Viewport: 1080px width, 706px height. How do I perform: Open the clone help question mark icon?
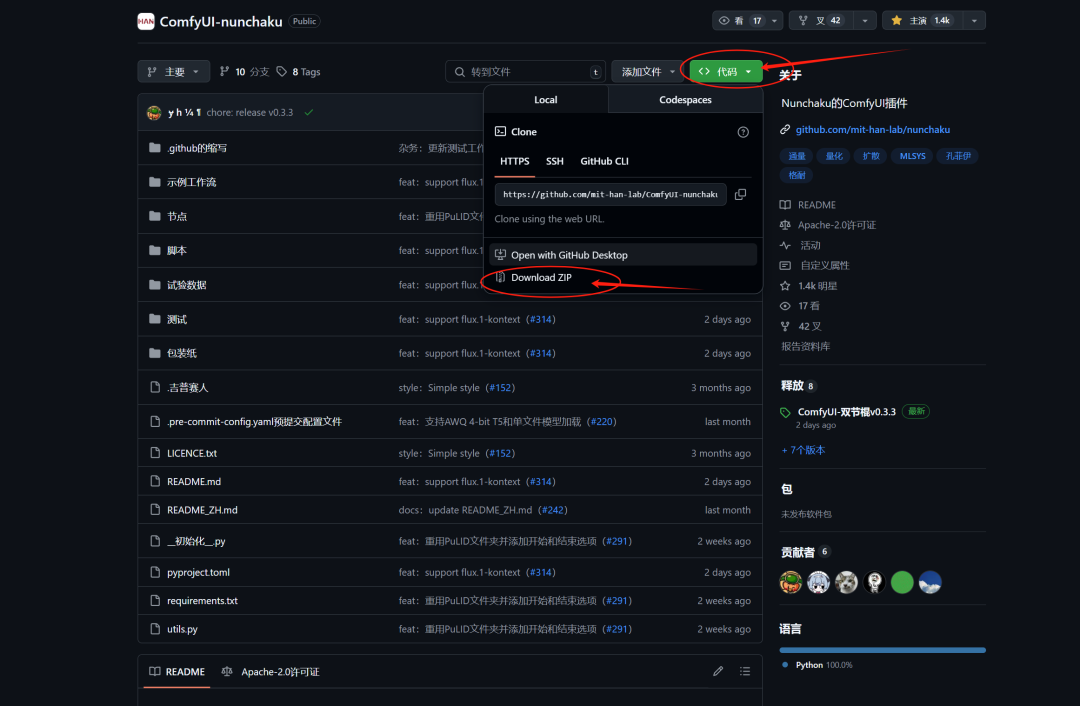pyautogui.click(x=743, y=132)
